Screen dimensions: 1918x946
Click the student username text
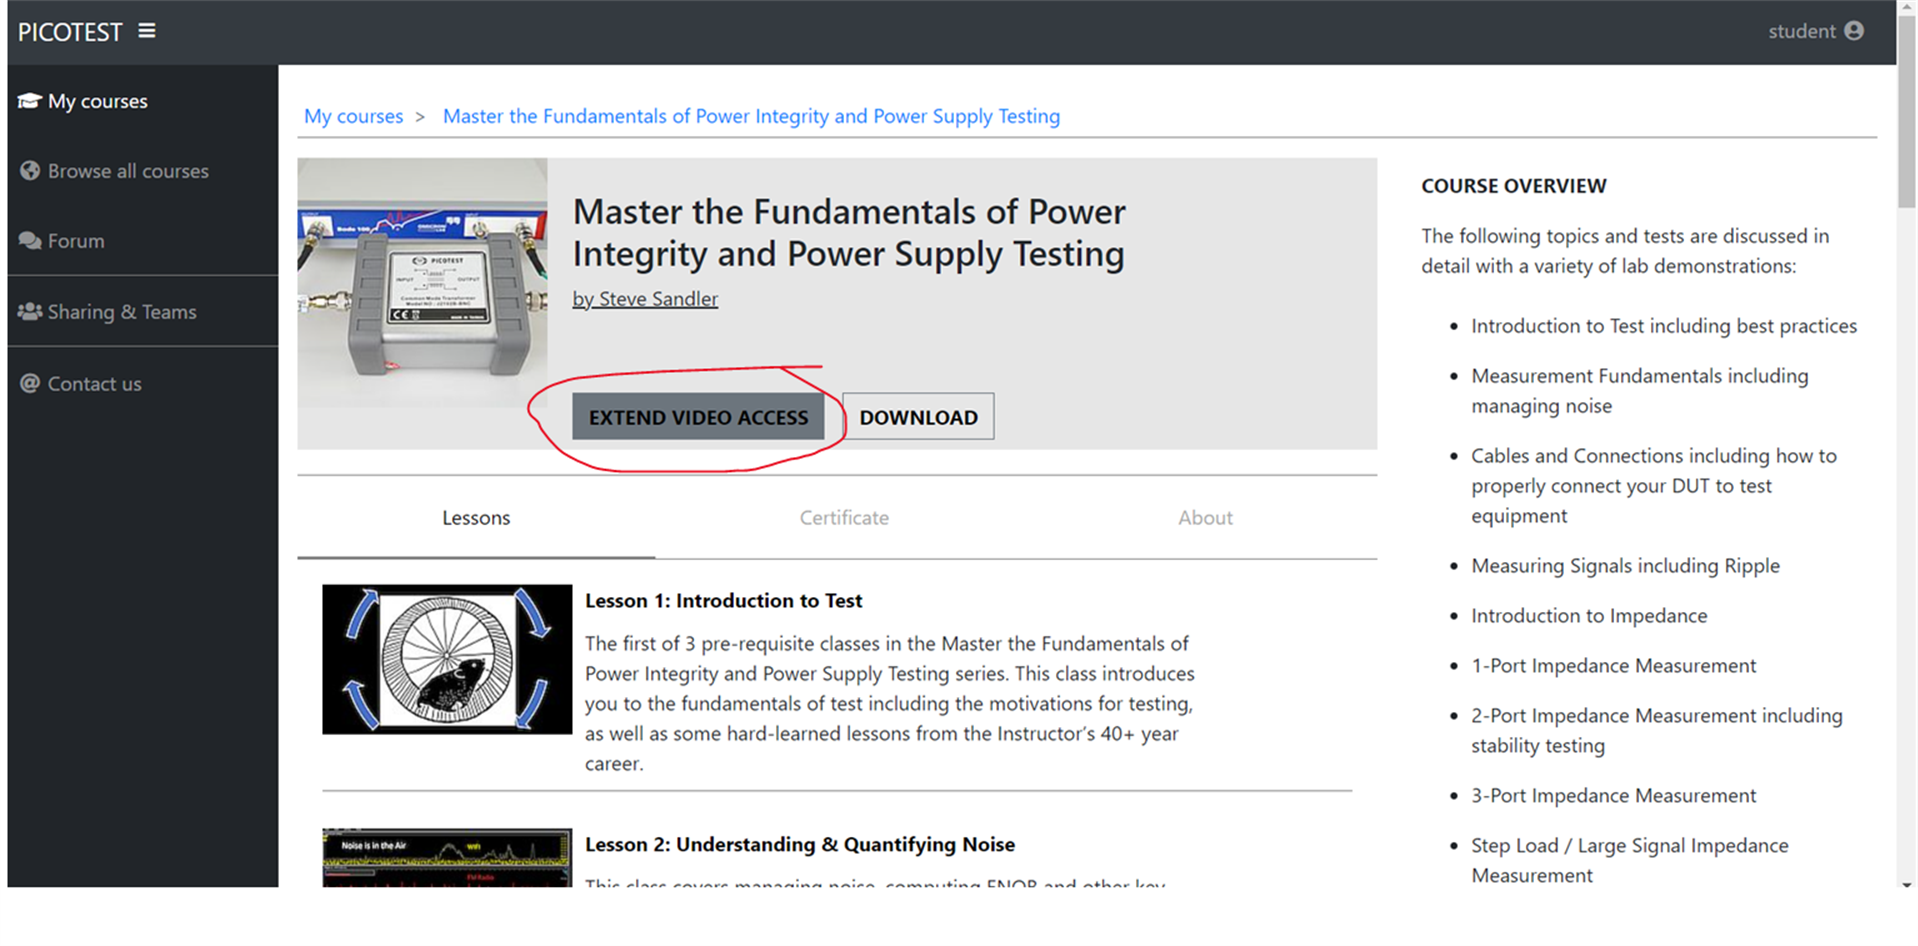(x=1802, y=31)
